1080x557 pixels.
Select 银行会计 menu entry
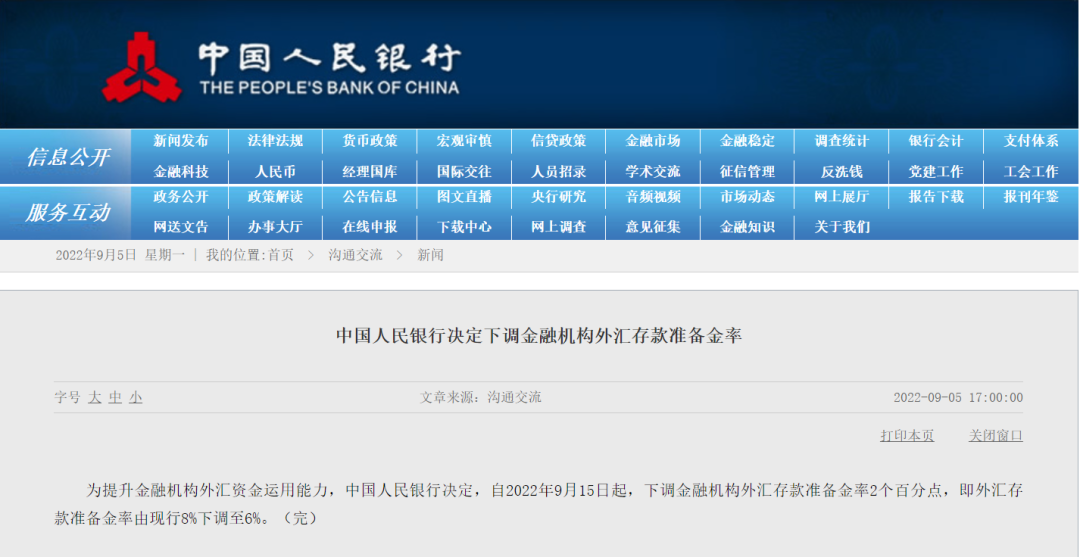tap(936, 141)
